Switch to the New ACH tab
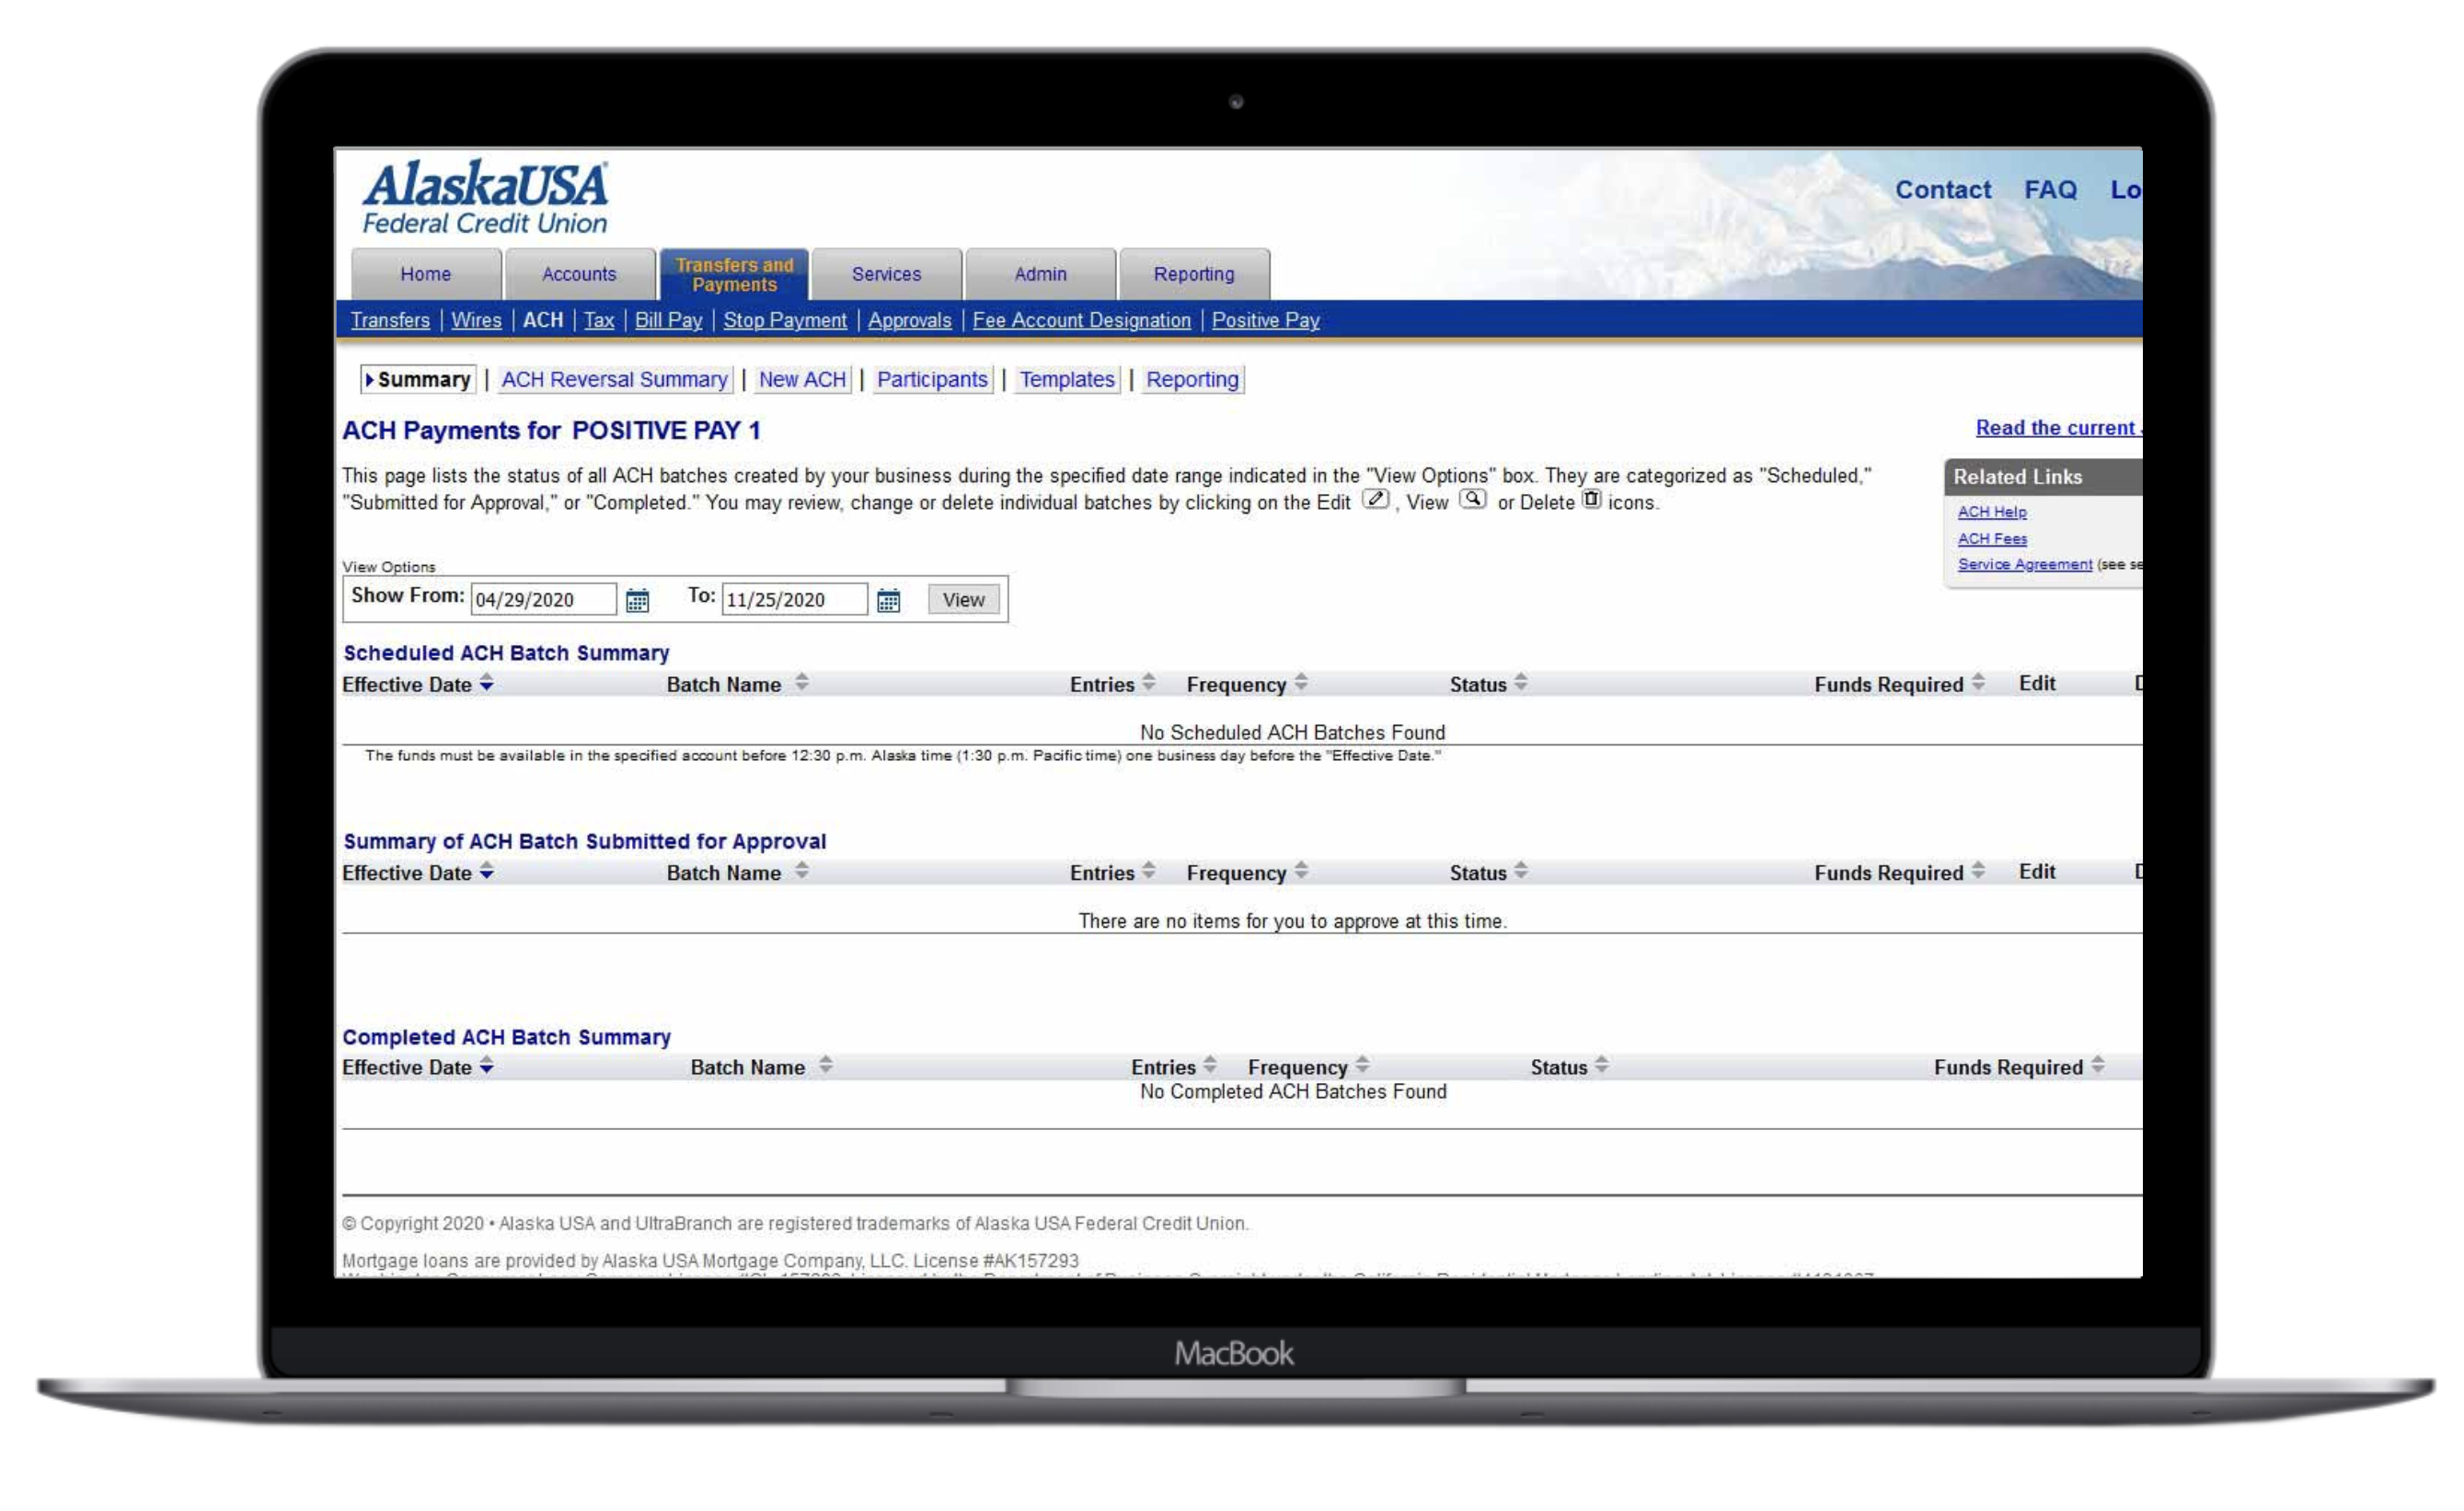This screenshot has width=2464, height=1511. [x=802, y=379]
